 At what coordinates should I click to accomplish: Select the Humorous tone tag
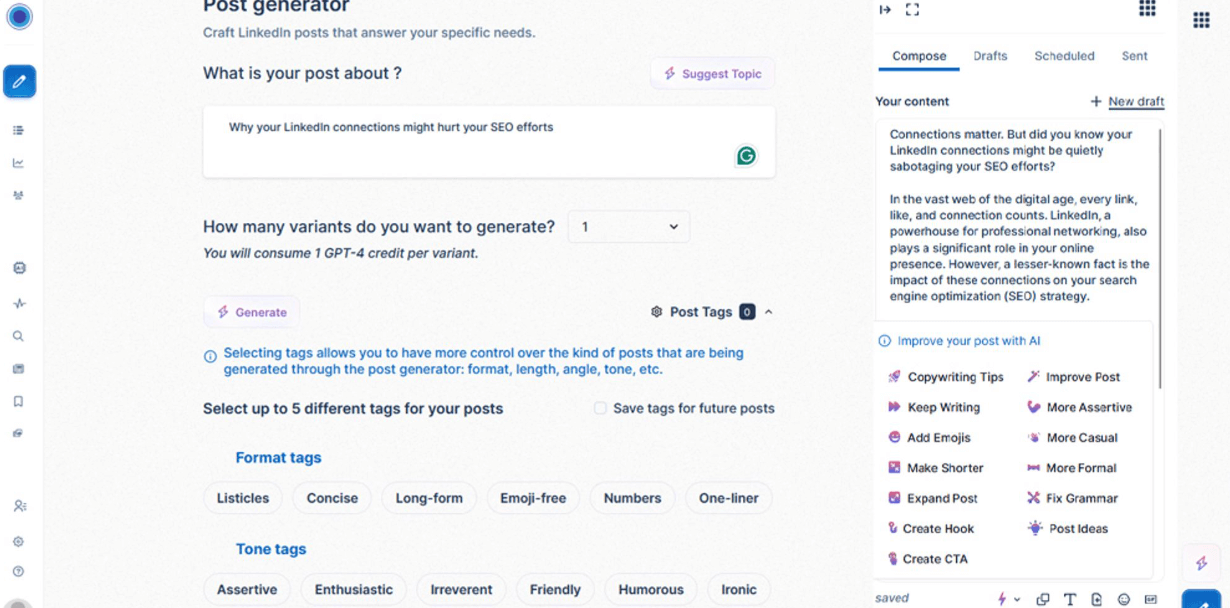tap(651, 589)
